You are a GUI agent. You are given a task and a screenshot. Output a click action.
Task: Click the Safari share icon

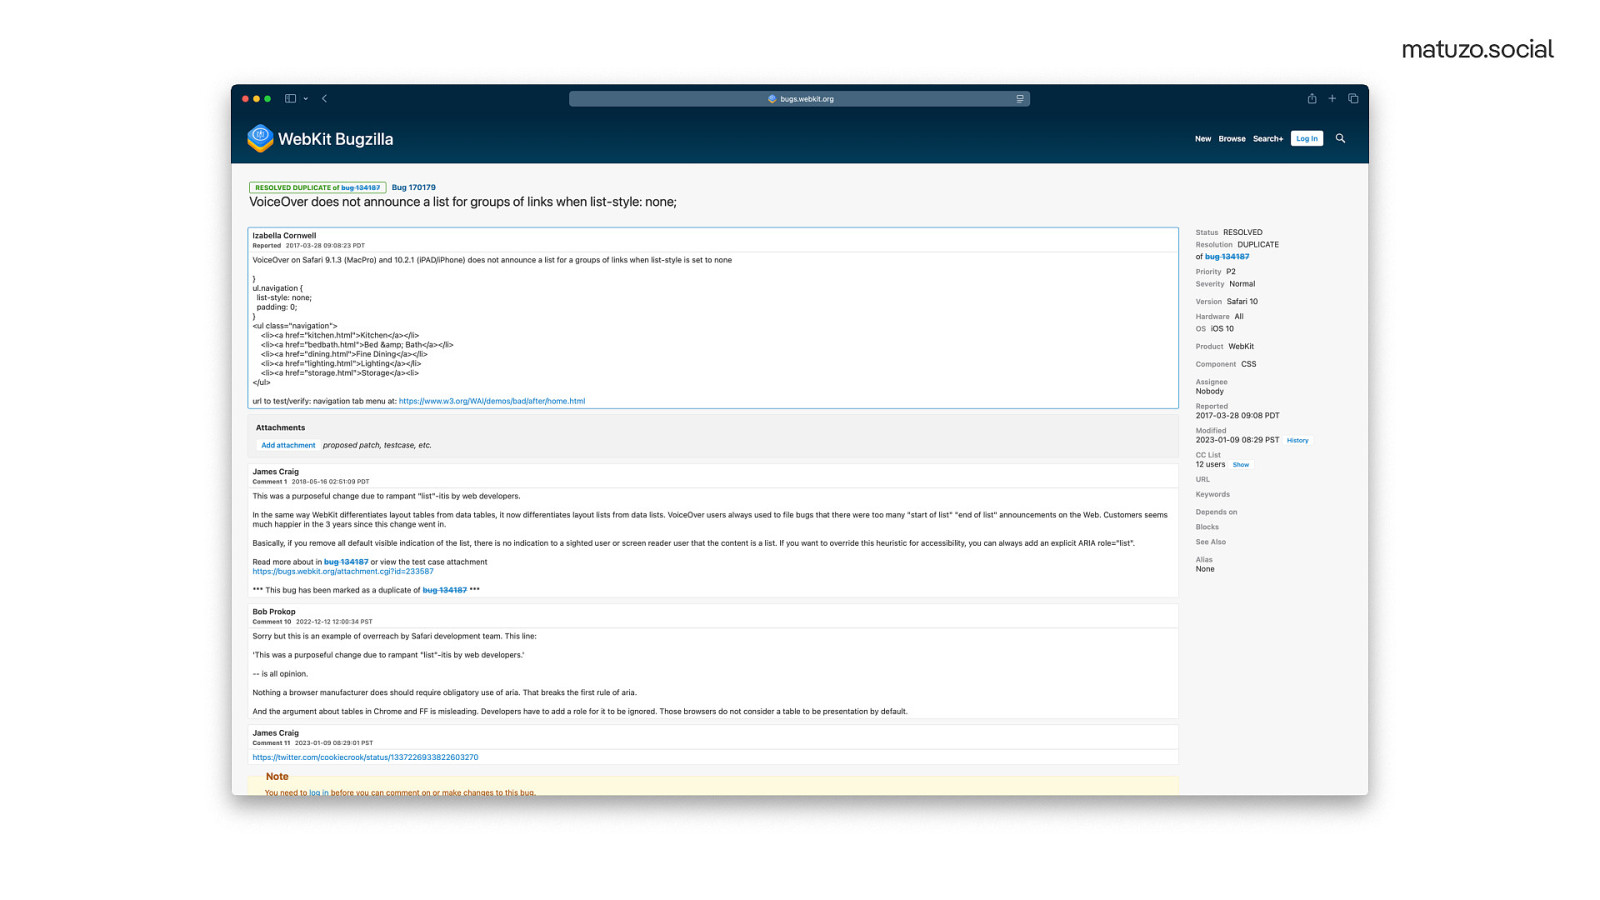point(1311,99)
